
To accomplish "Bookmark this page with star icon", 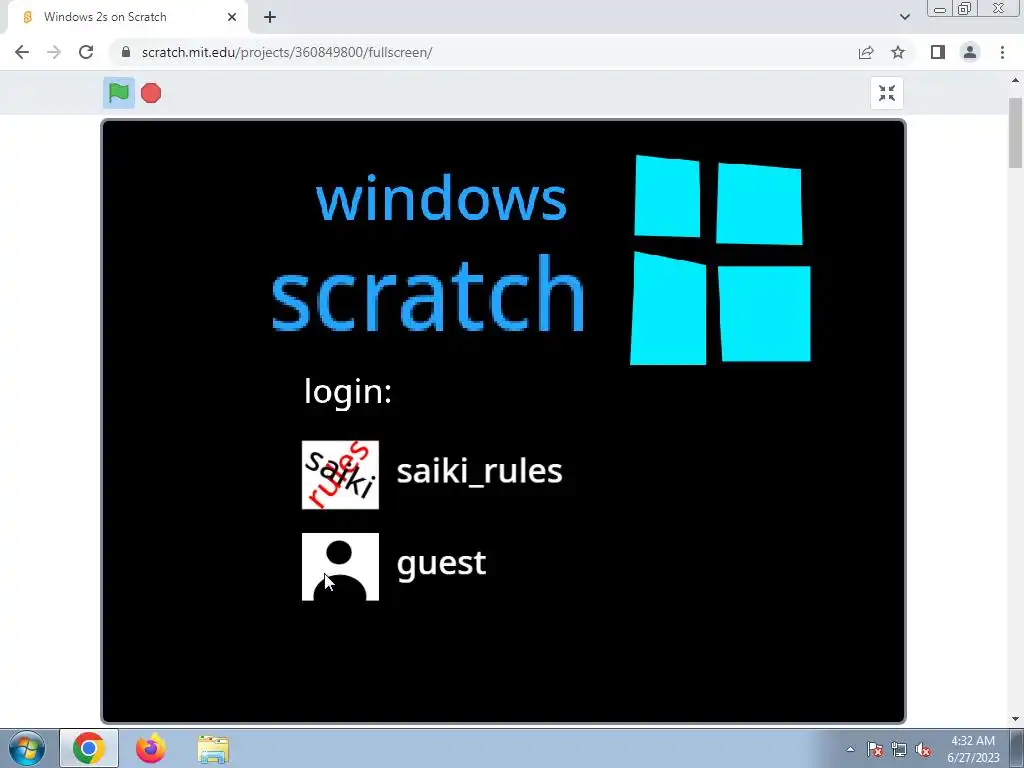I will coord(898,52).
